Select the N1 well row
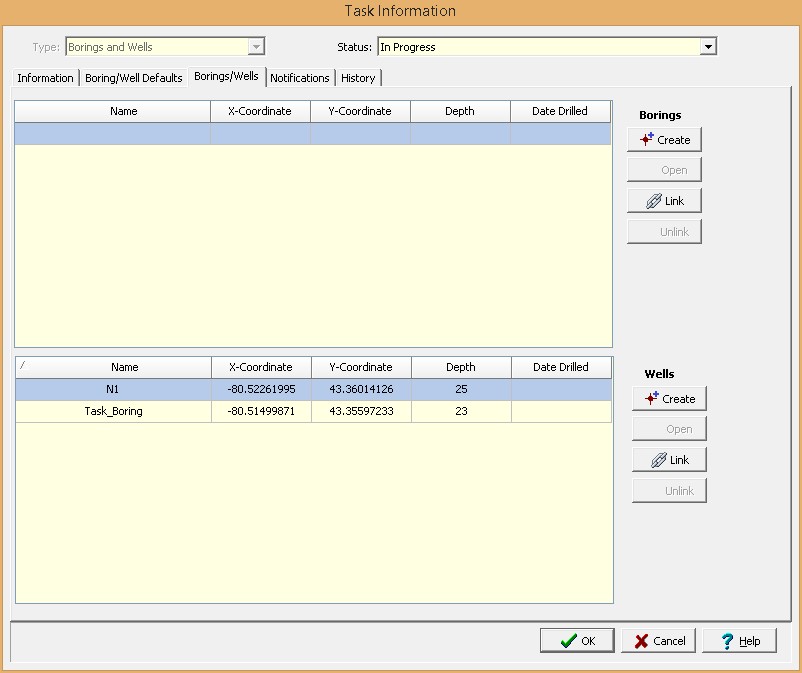Viewport: 802px width, 673px height. [112, 389]
